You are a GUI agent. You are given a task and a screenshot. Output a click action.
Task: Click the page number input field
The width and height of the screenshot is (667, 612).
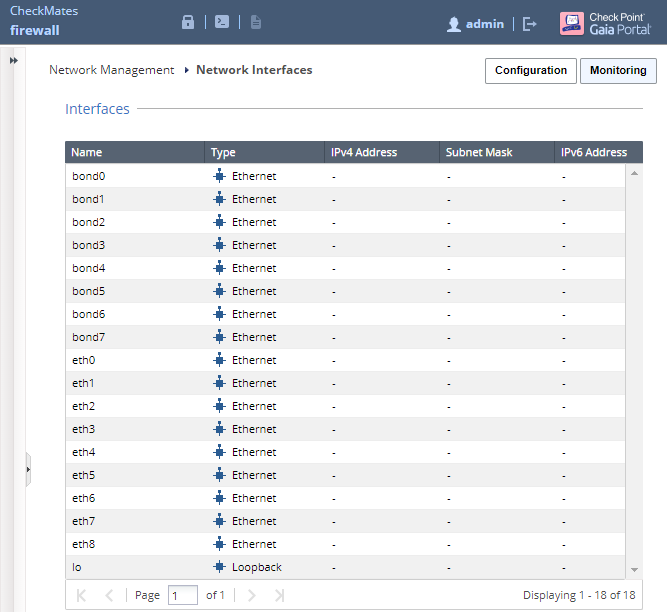click(x=183, y=595)
